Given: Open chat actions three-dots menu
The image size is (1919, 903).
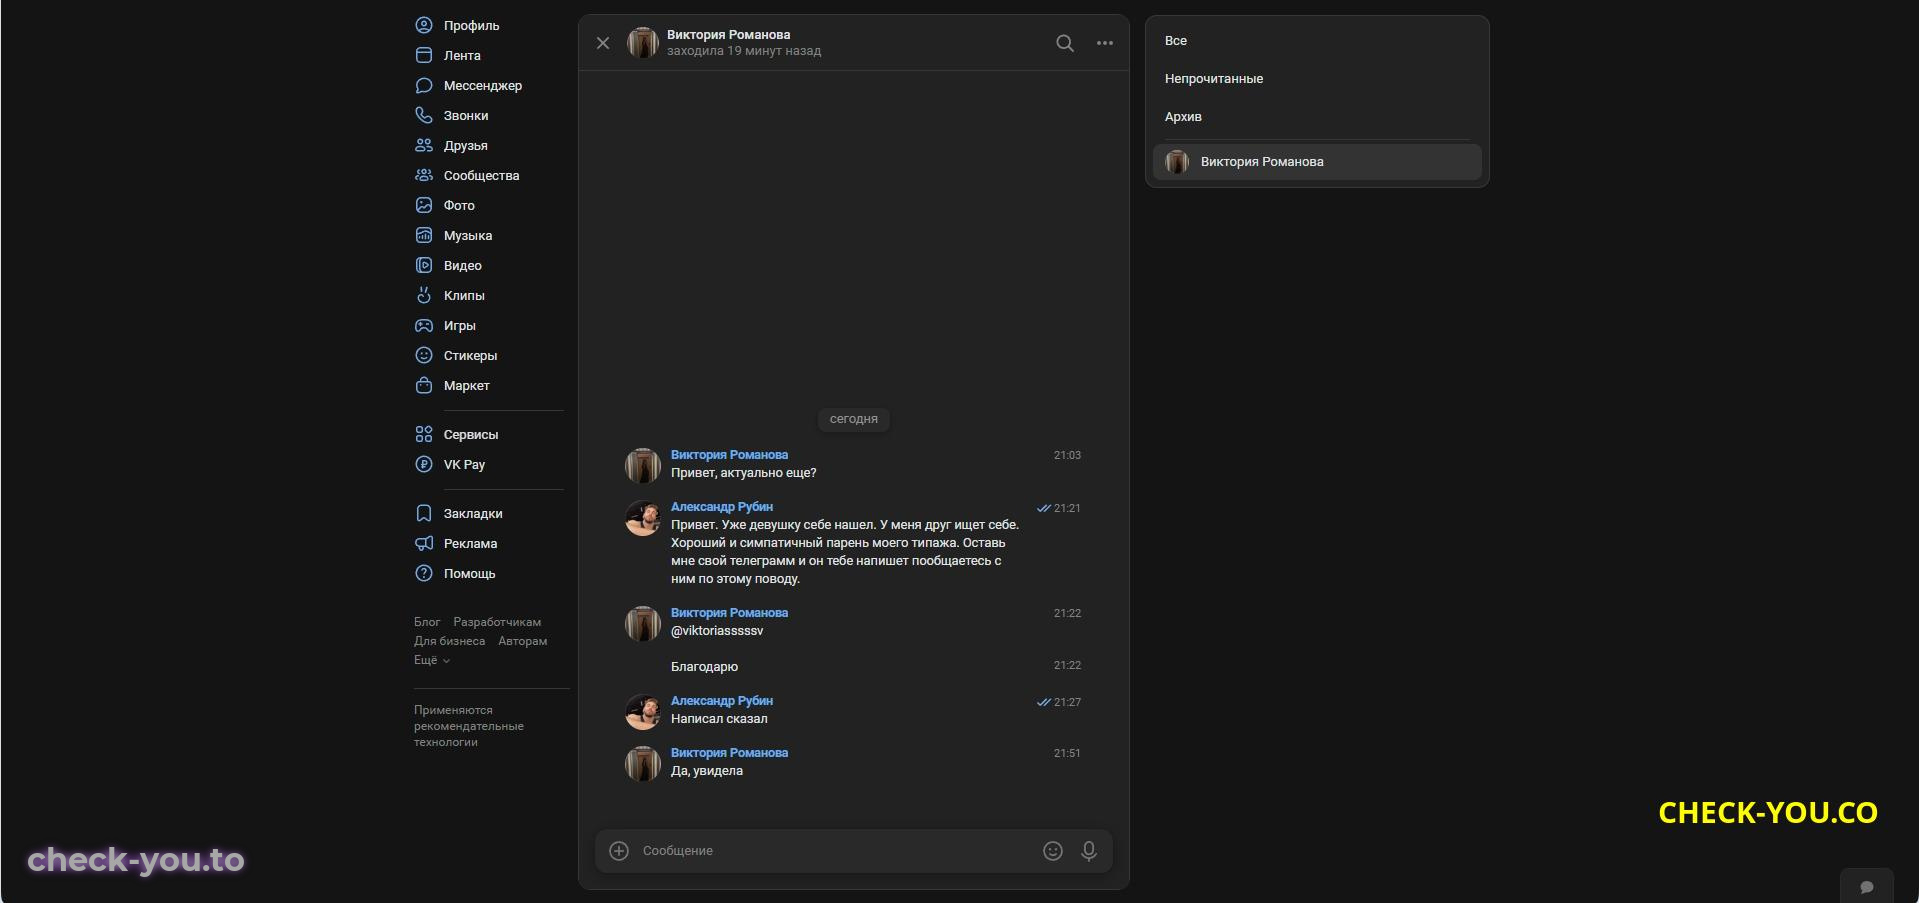Looking at the screenshot, I should 1105,43.
